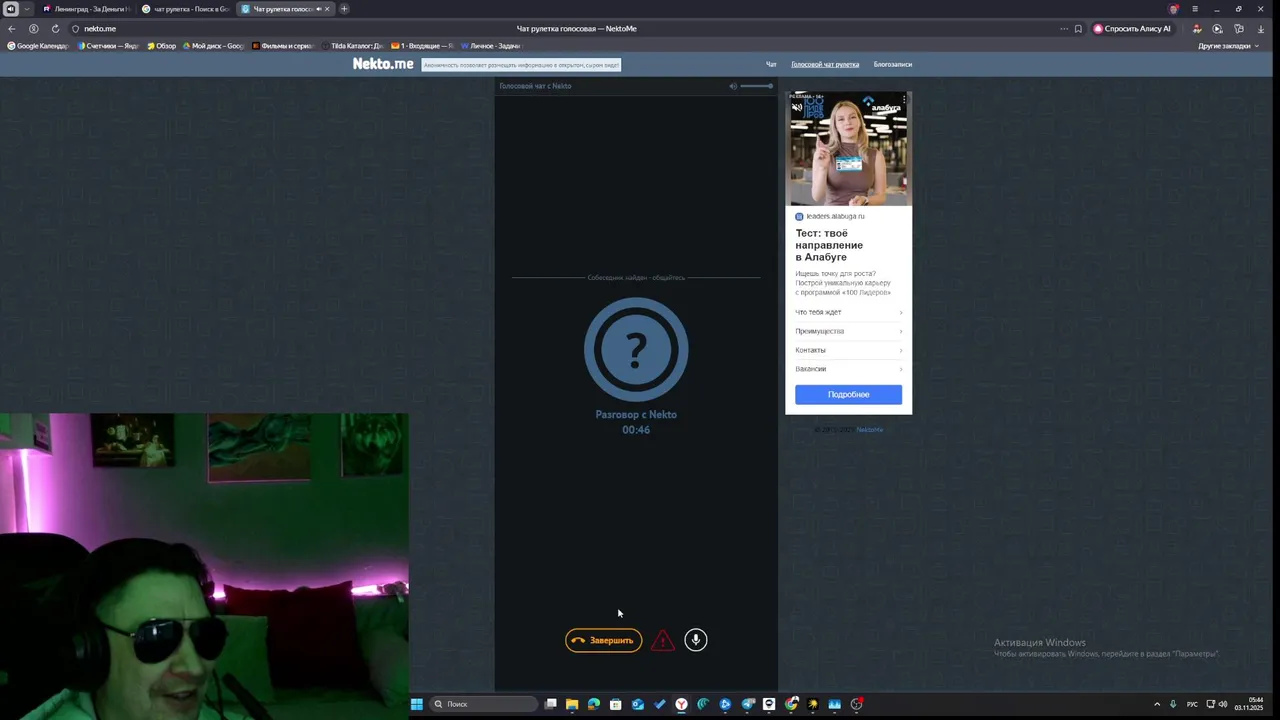Adjust the voice chat volume slider
Image resolution: width=1280 pixels, height=720 pixels.
click(x=757, y=86)
